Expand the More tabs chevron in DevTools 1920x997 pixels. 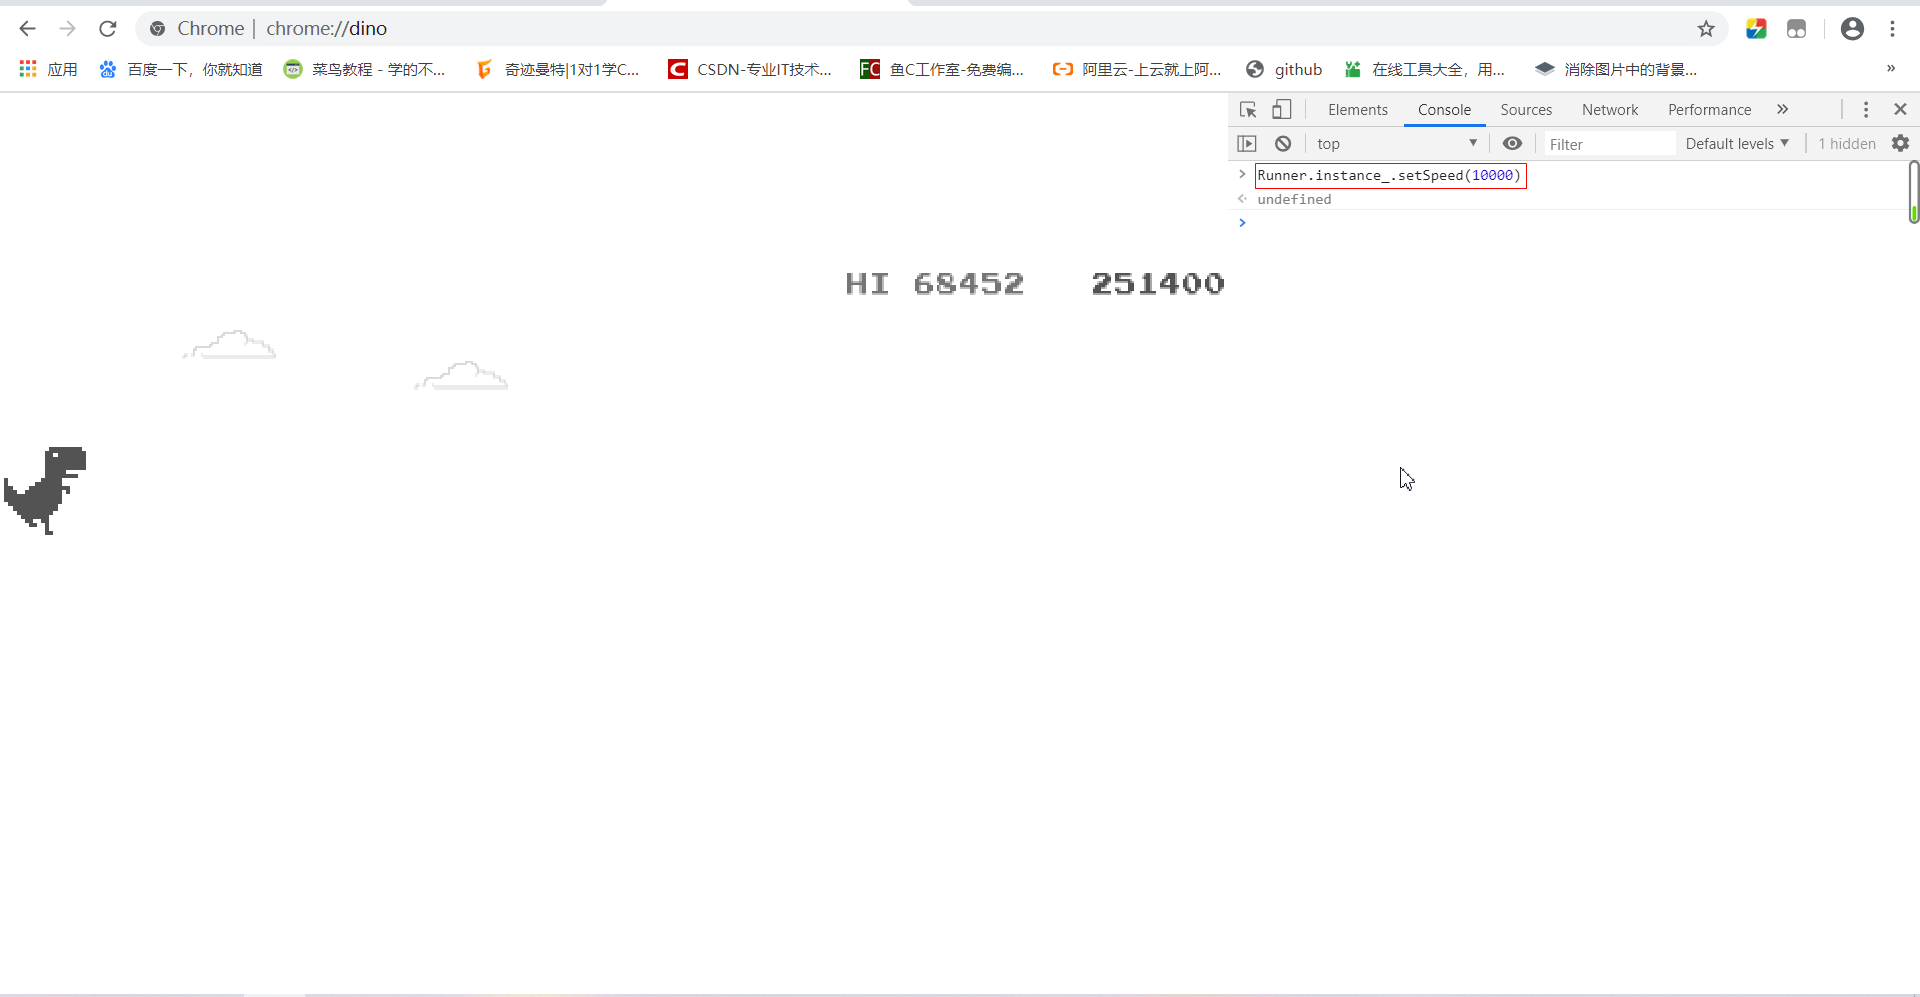tap(1783, 110)
